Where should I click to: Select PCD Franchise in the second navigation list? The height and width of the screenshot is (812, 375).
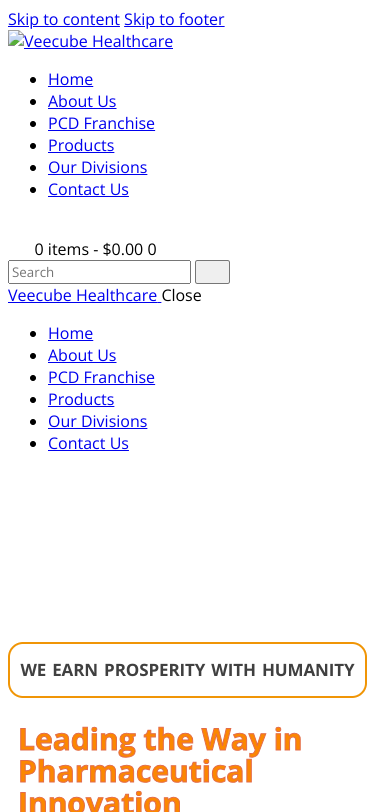click(x=102, y=377)
